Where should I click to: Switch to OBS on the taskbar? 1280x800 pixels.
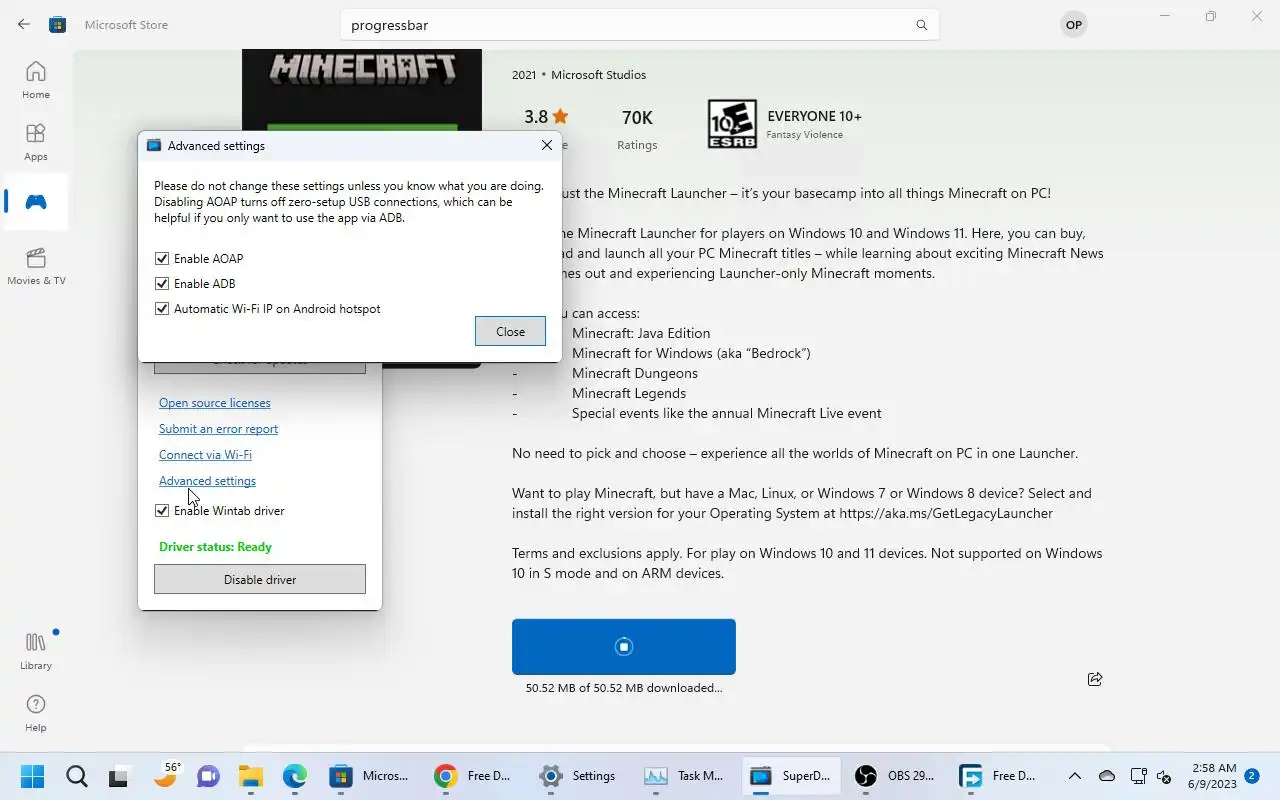point(895,776)
